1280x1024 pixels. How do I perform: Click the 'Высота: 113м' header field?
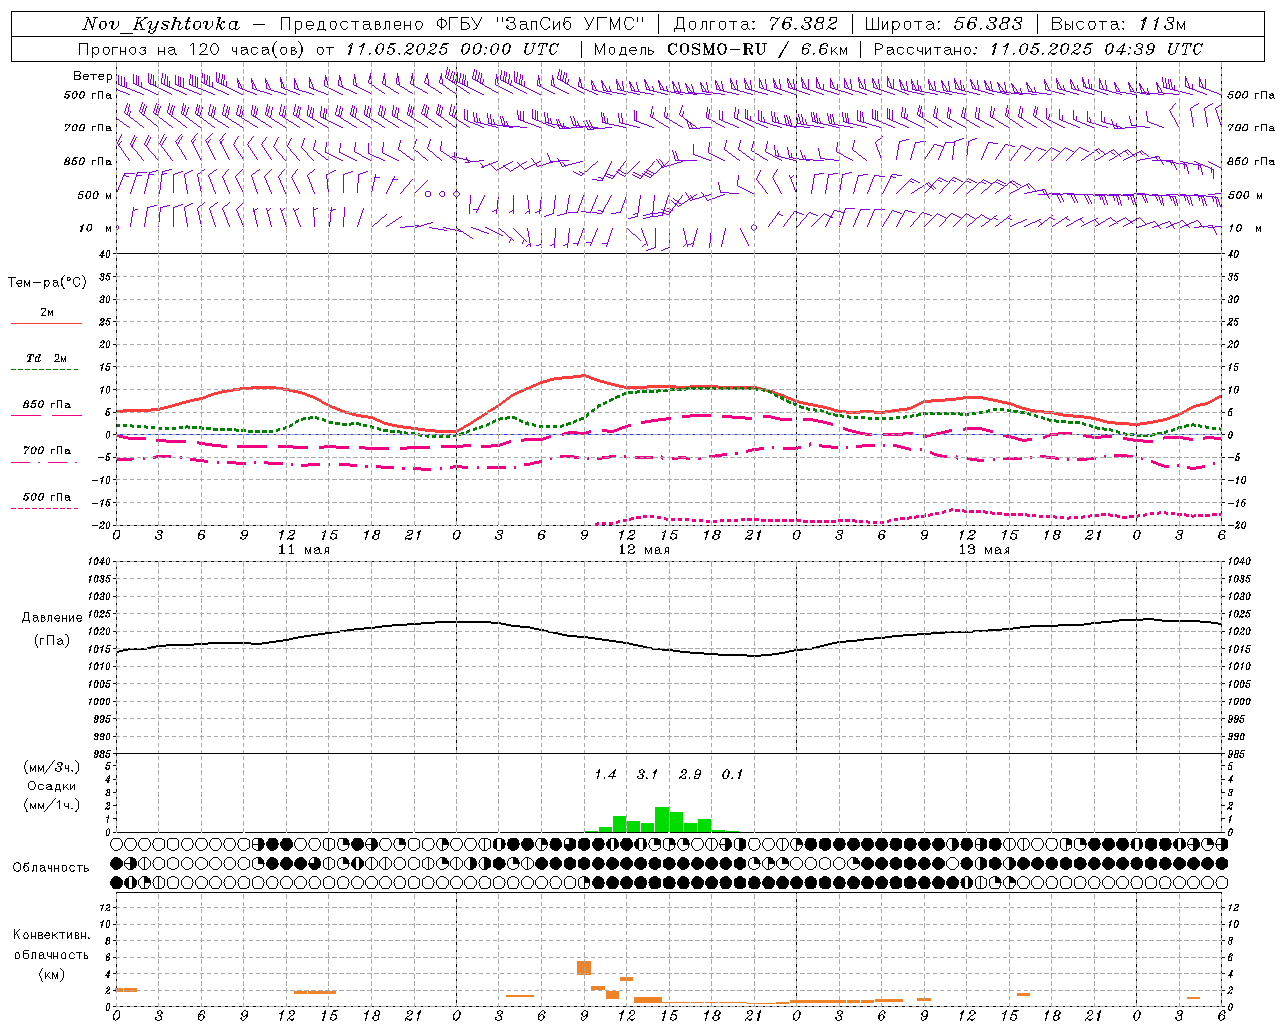pyautogui.click(x=1119, y=24)
